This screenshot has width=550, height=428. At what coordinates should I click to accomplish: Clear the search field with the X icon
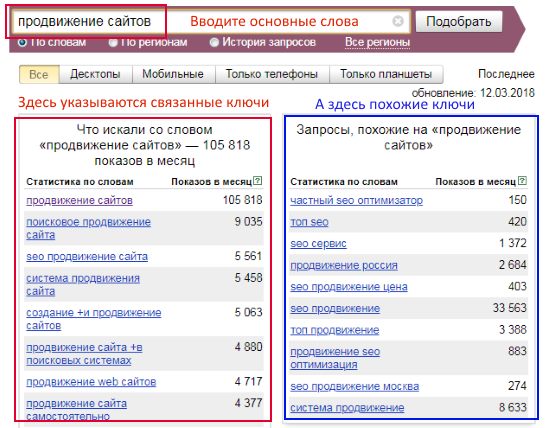[398, 21]
